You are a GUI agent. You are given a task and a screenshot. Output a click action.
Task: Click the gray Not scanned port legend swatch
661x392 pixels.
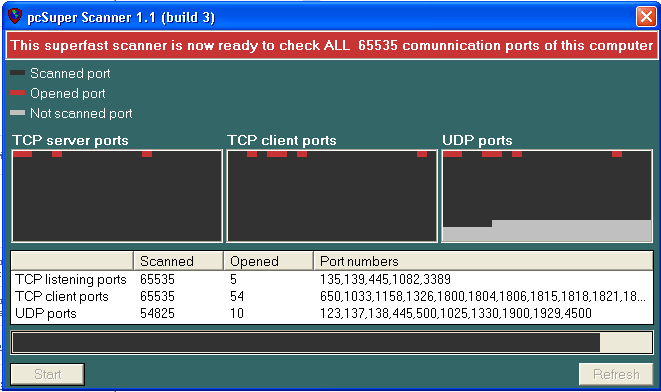pos(17,113)
